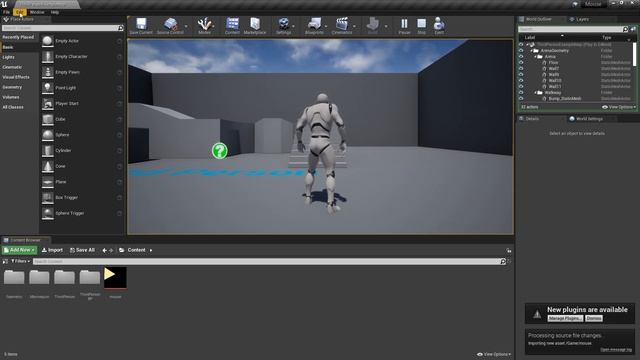The height and width of the screenshot is (360, 640).
Task: Open Content from the main toolbar
Action: 232,24
